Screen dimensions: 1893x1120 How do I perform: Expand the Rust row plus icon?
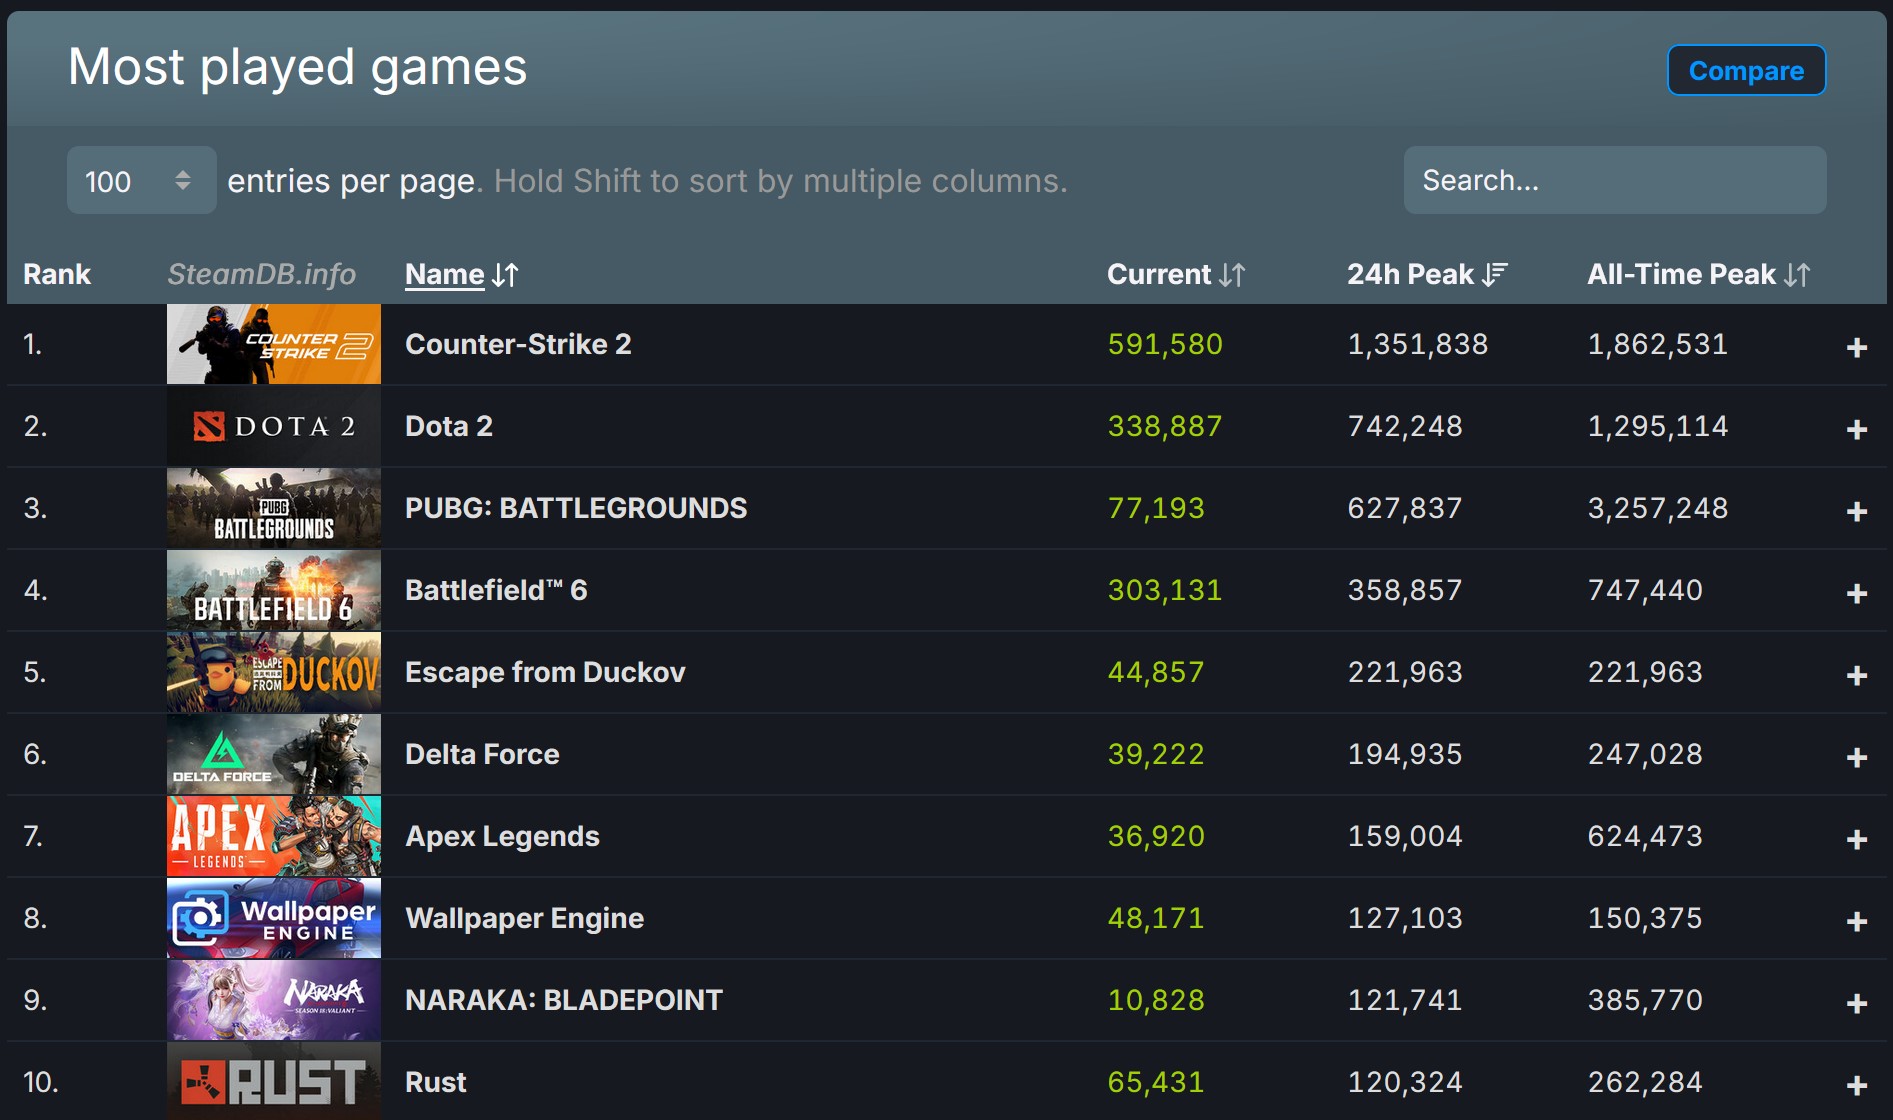click(x=1856, y=1085)
